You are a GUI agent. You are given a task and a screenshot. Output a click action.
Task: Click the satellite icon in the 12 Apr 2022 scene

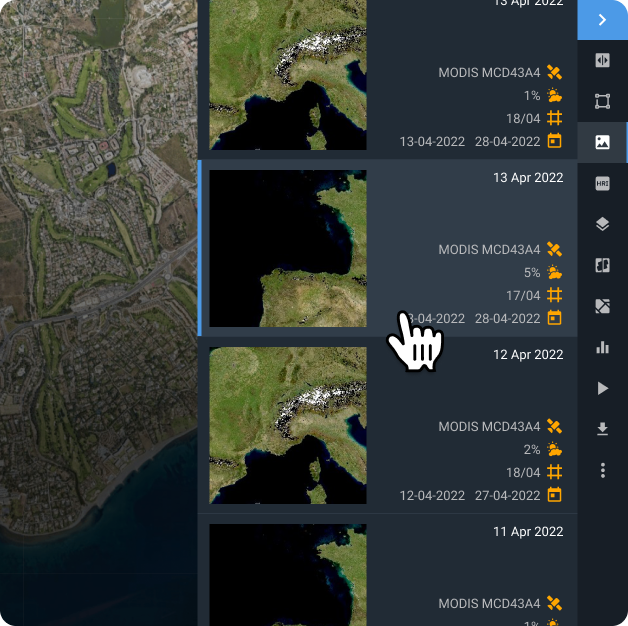point(554,426)
